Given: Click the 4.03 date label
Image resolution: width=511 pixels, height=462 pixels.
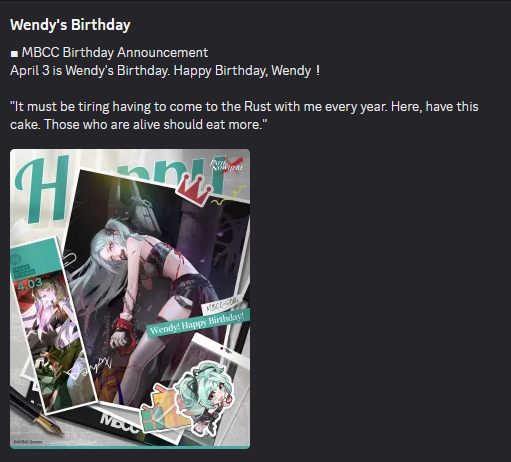Looking at the screenshot, I should click(30, 284).
